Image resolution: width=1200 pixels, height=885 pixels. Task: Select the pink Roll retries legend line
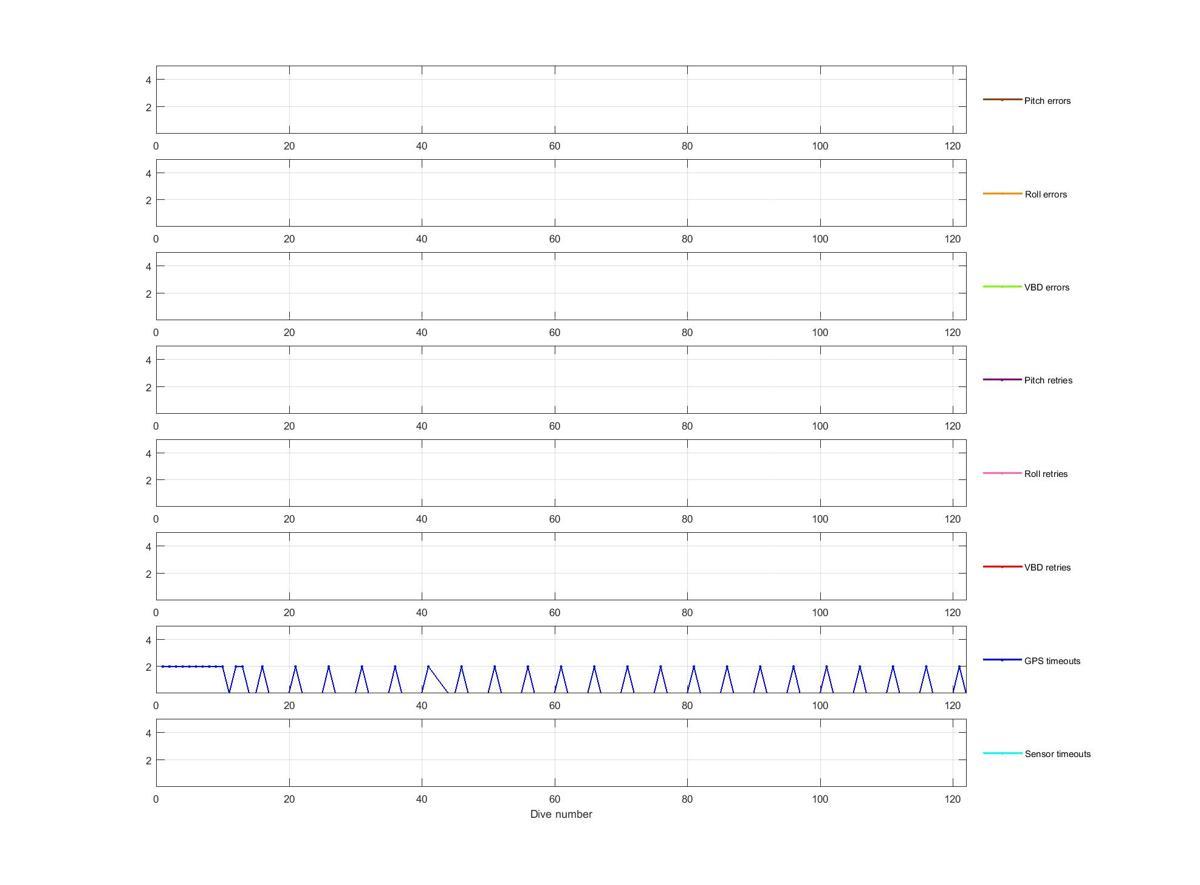1002,473
